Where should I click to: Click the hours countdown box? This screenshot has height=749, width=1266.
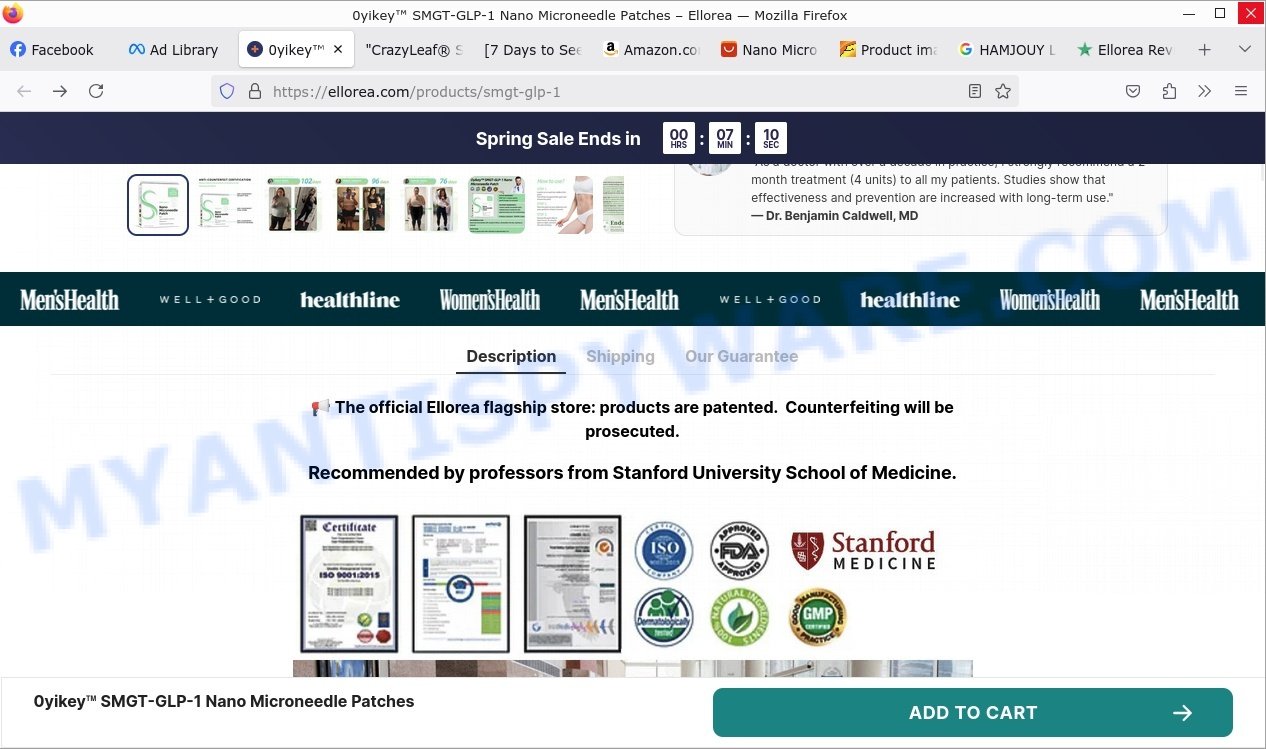(x=679, y=138)
